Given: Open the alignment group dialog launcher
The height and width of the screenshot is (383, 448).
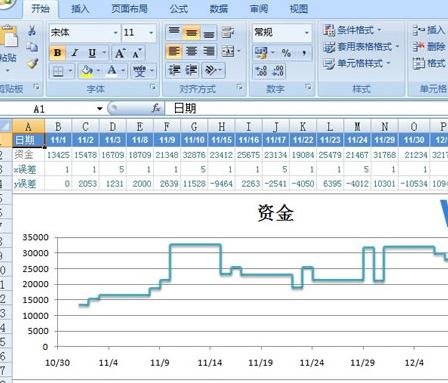Looking at the screenshot, I should point(240,87).
